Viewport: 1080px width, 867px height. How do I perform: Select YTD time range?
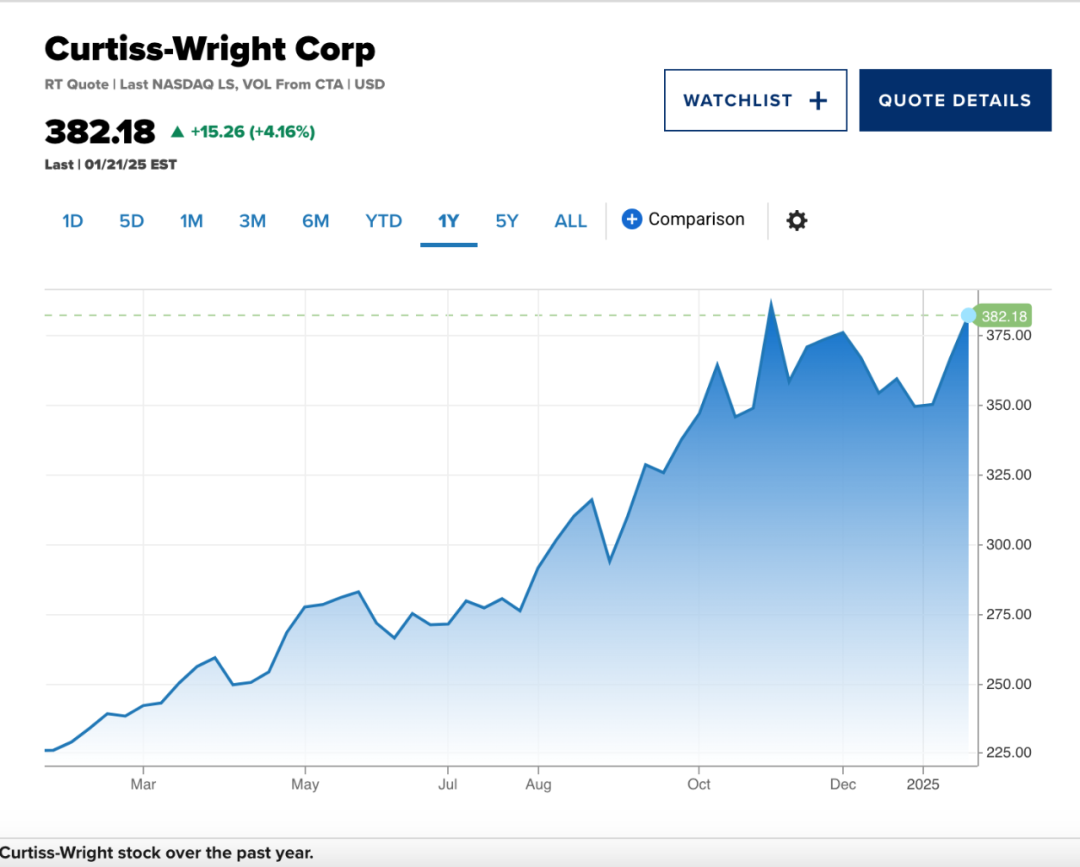(x=383, y=221)
